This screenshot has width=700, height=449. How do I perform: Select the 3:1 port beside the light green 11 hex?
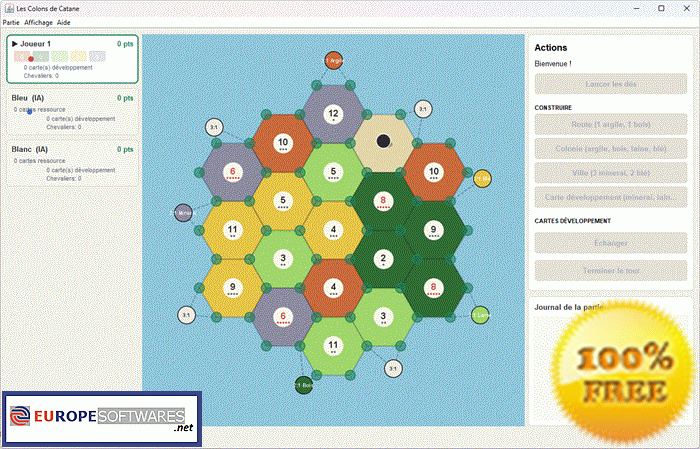(393, 369)
